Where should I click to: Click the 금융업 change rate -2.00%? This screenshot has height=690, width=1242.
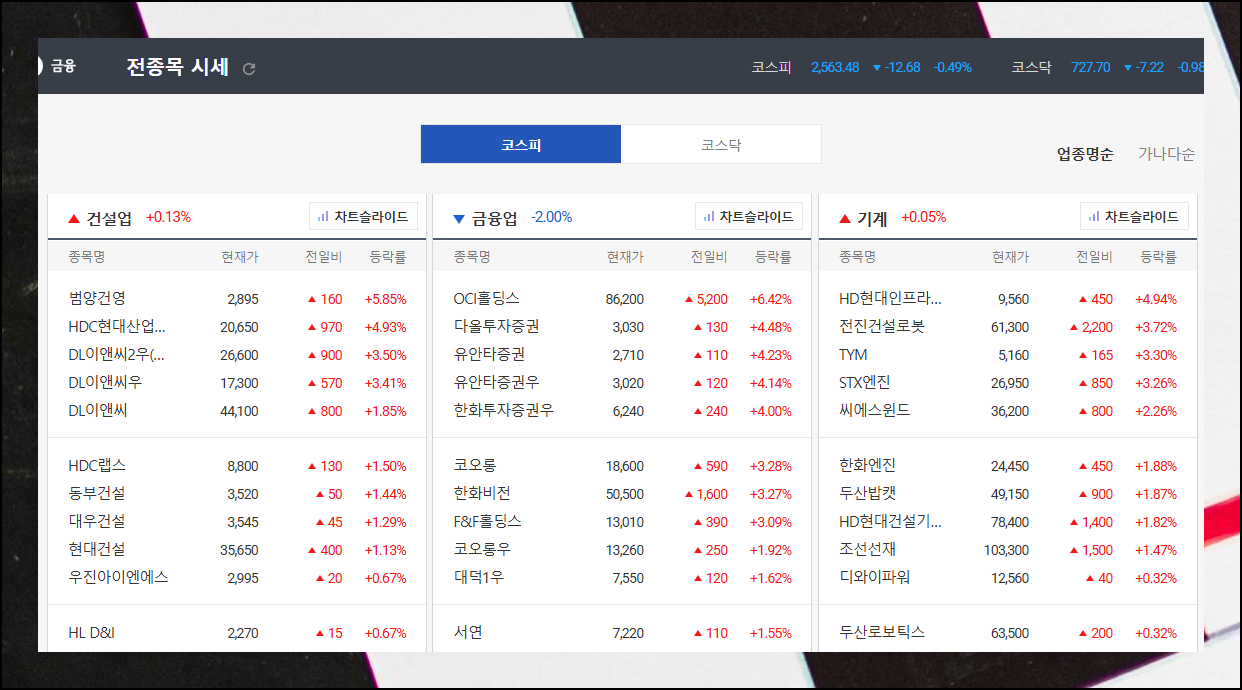pyautogui.click(x=552, y=217)
